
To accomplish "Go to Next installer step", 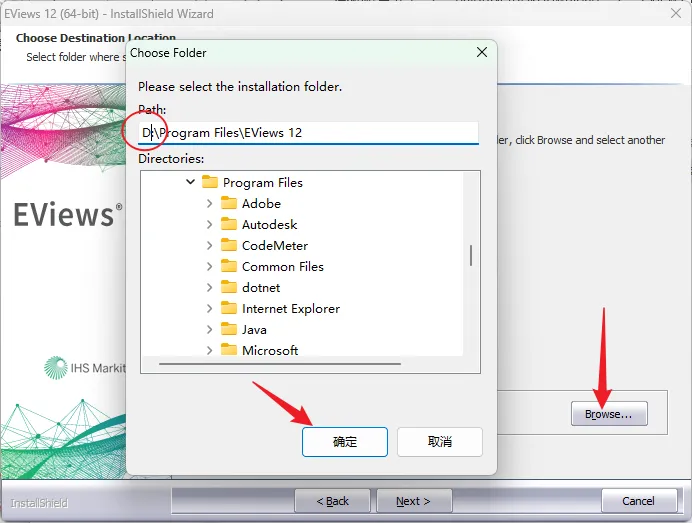I will coord(414,501).
